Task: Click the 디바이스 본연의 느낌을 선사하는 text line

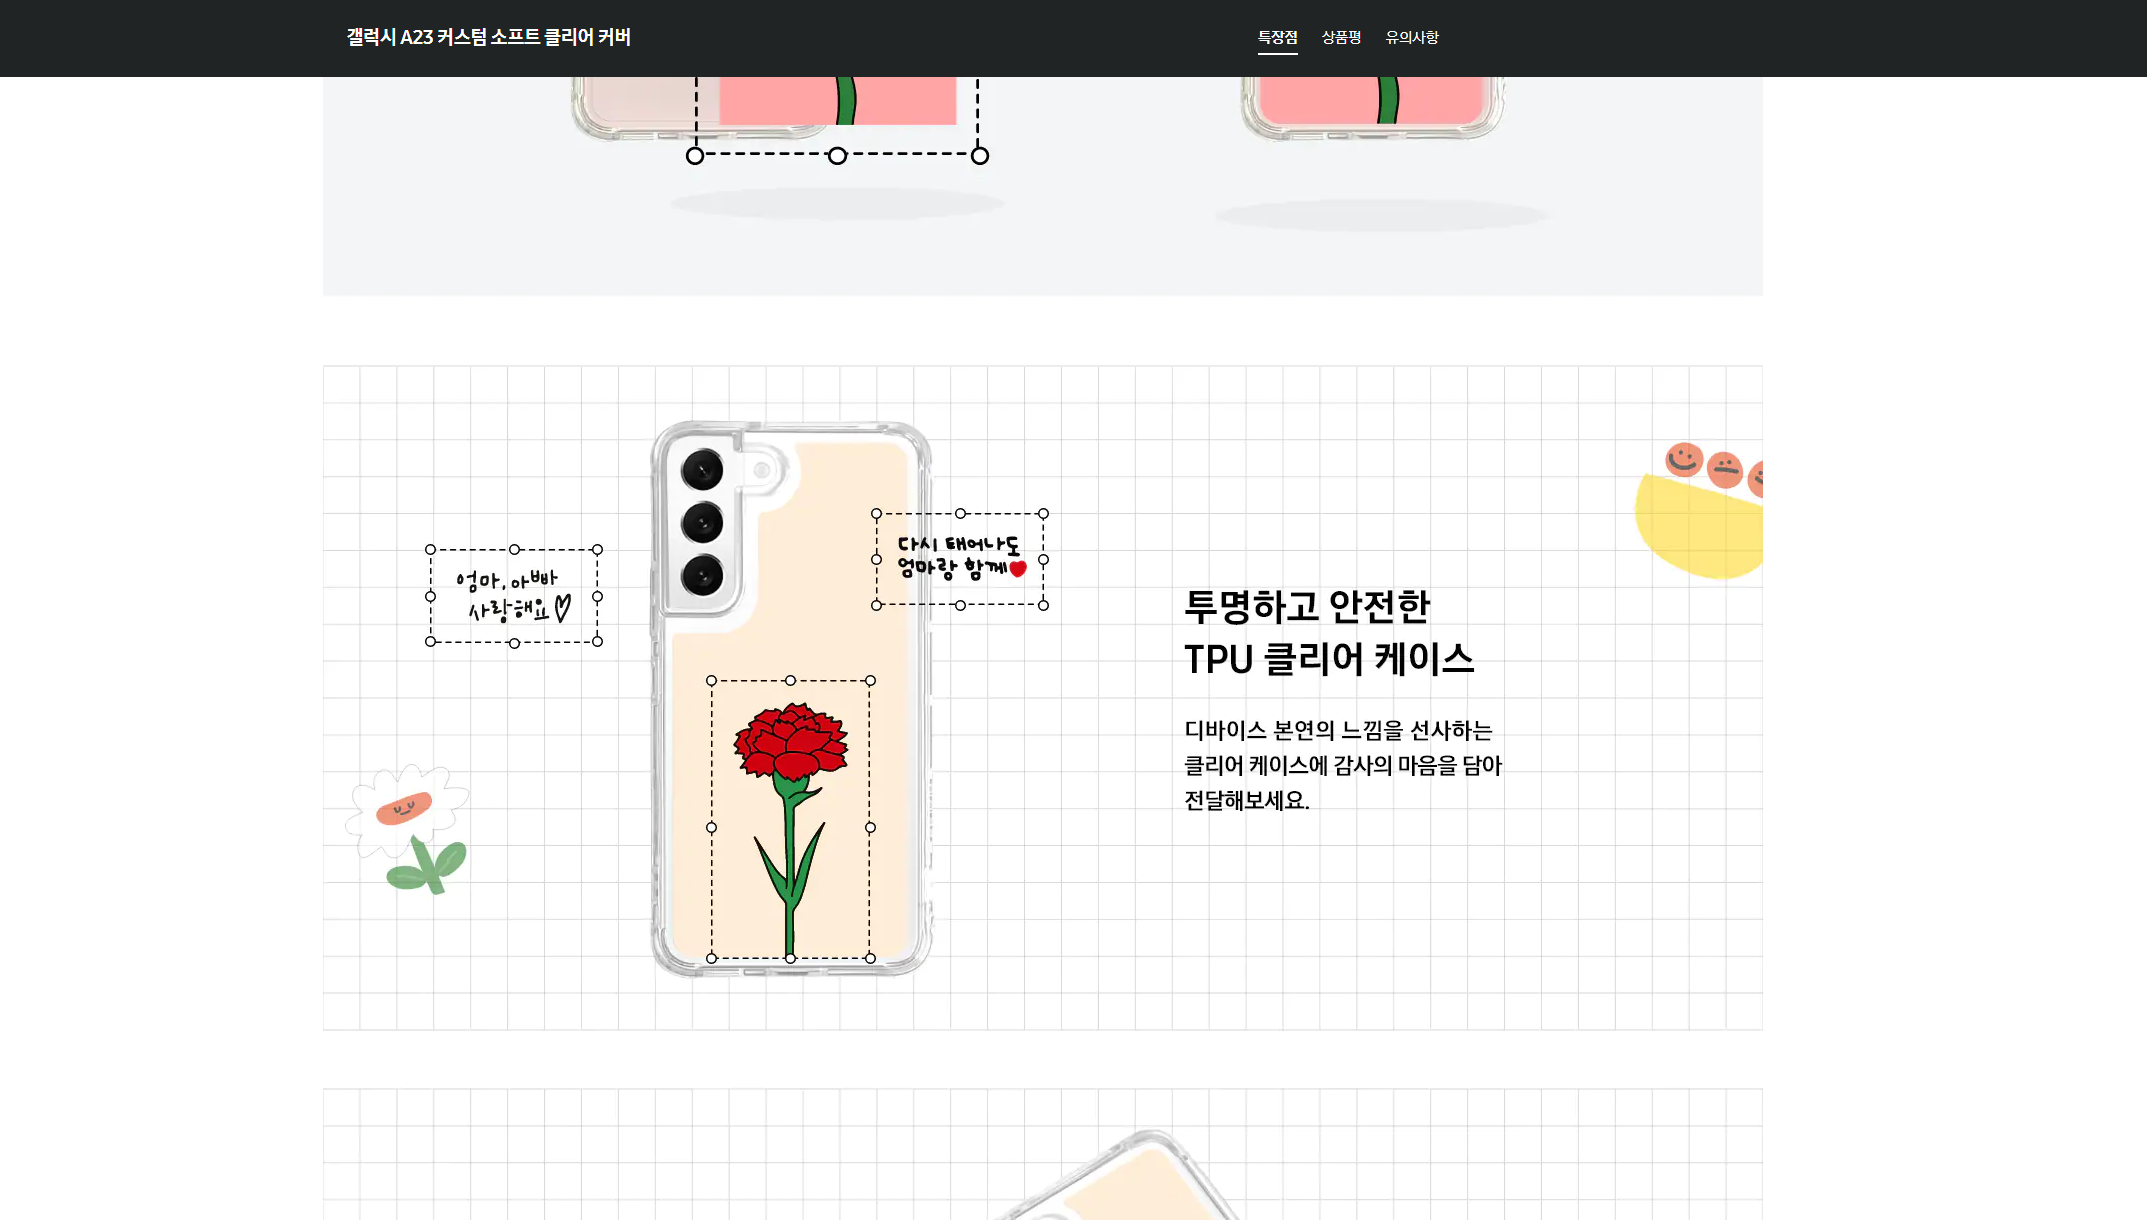Action: (x=1338, y=730)
